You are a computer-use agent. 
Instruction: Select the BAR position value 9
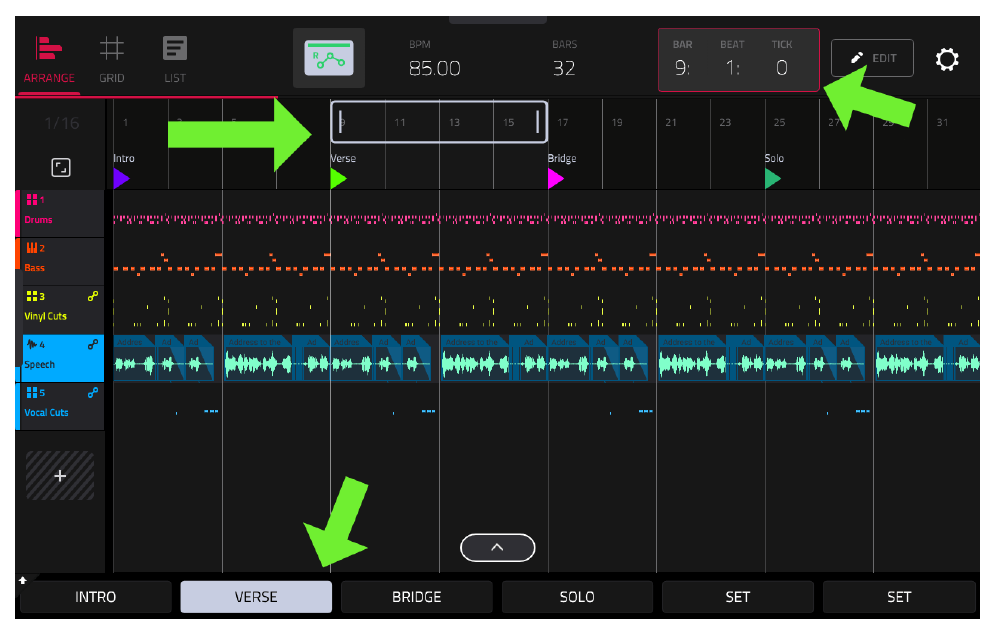[x=682, y=68]
